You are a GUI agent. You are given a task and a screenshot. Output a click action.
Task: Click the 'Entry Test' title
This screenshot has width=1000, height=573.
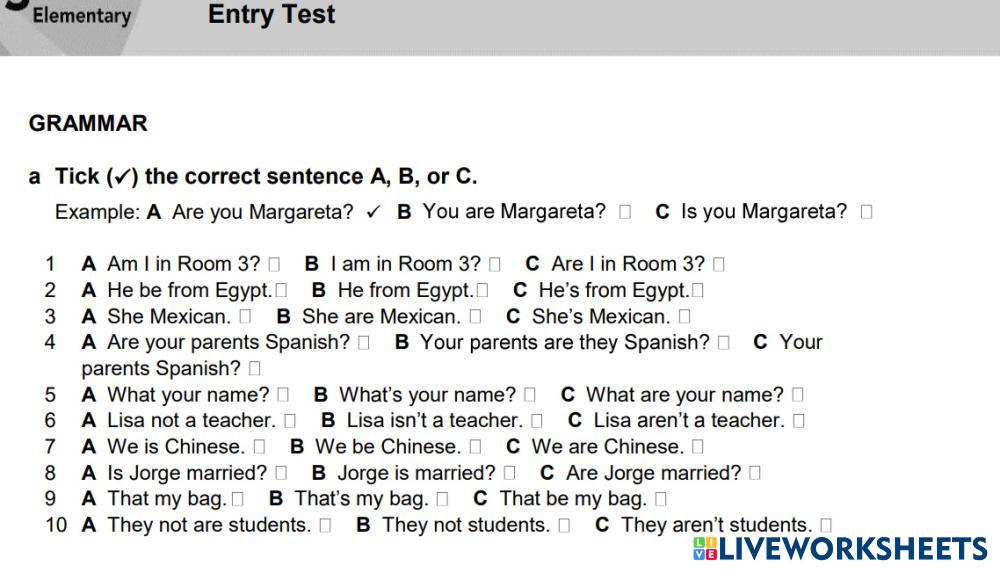point(271,15)
